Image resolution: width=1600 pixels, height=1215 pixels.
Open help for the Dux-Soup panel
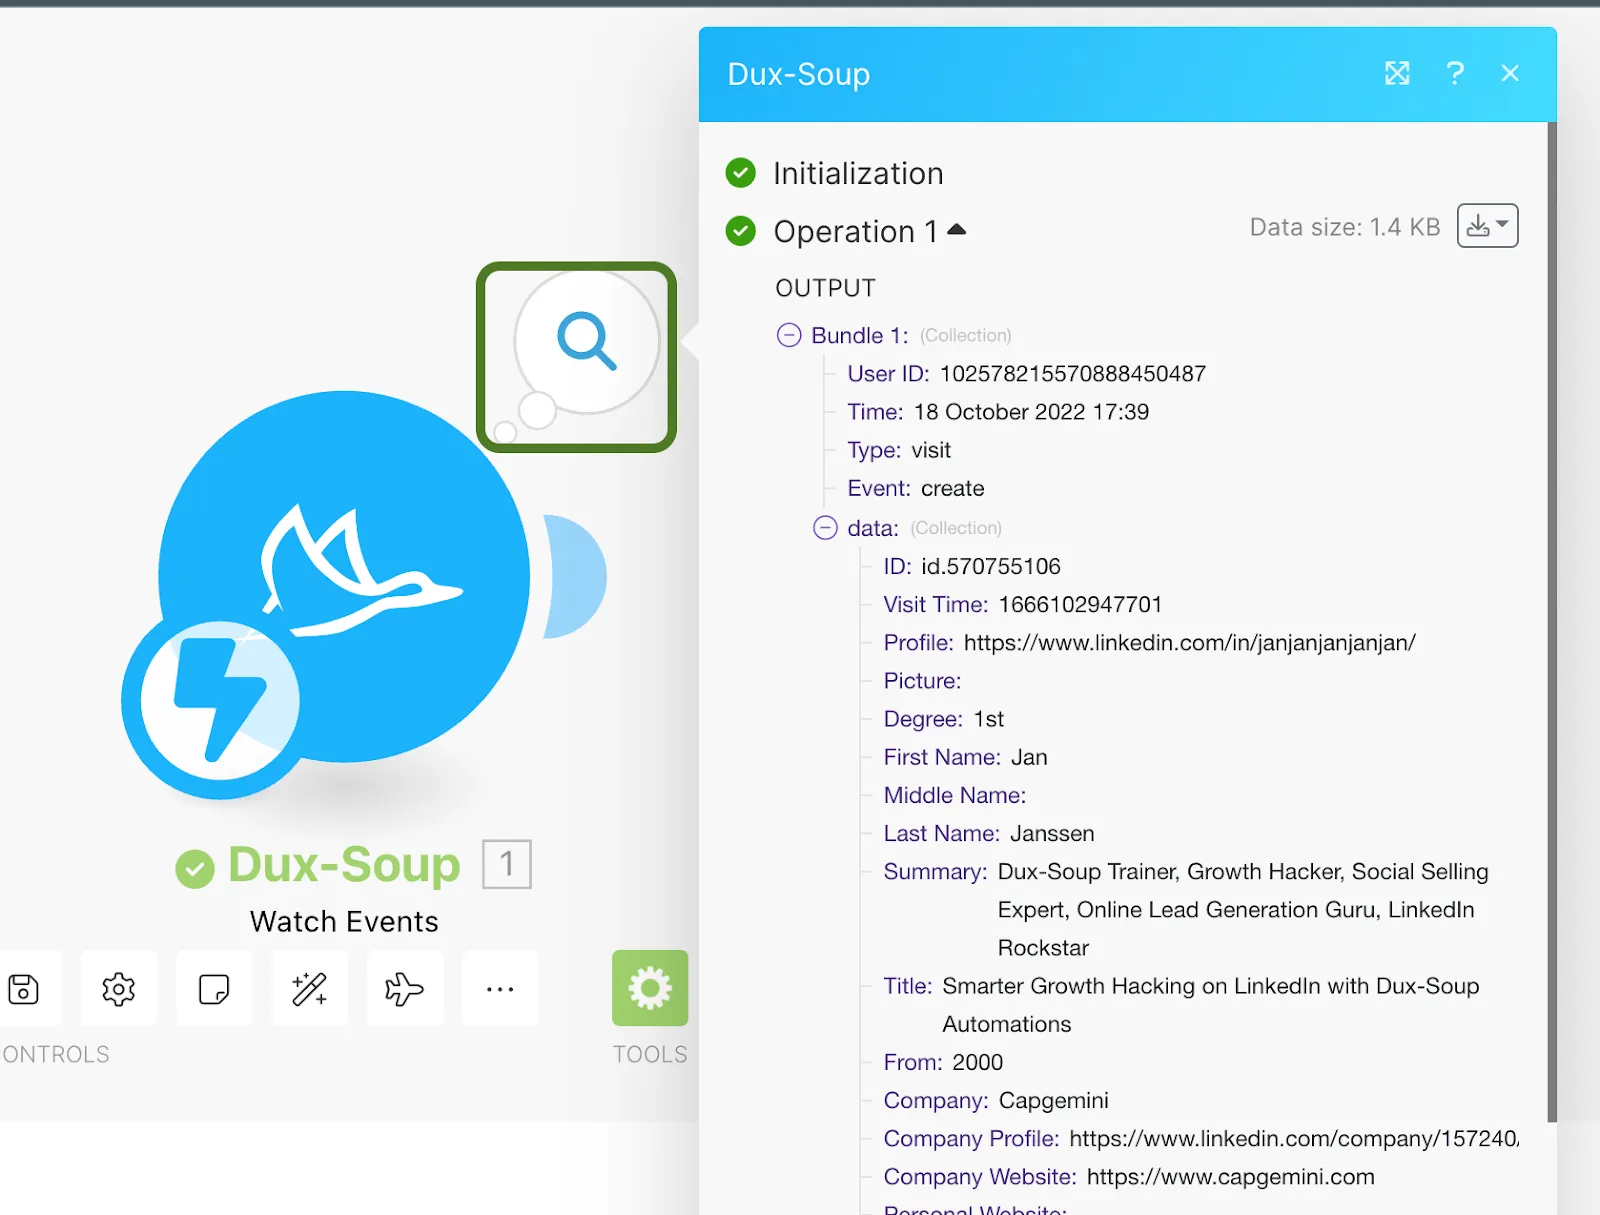coord(1455,73)
